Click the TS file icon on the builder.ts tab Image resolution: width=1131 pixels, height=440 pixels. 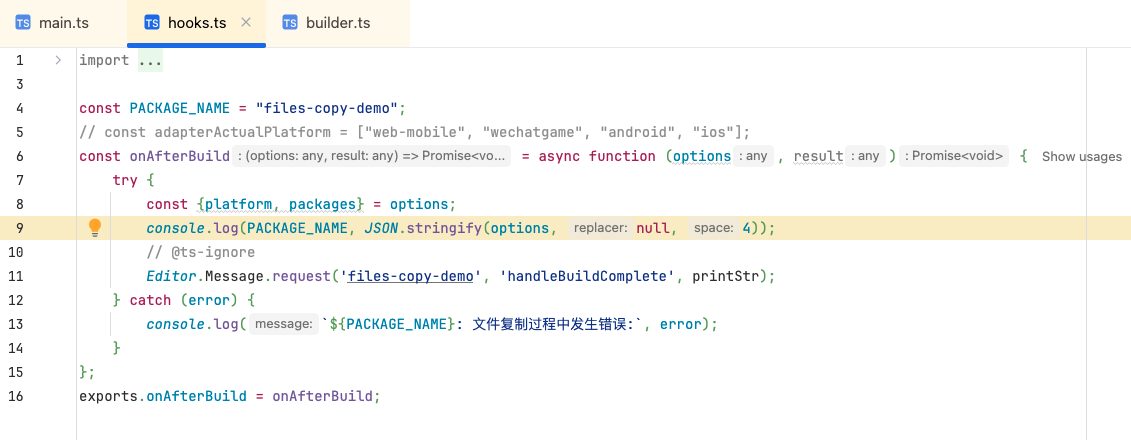click(290, 23)
